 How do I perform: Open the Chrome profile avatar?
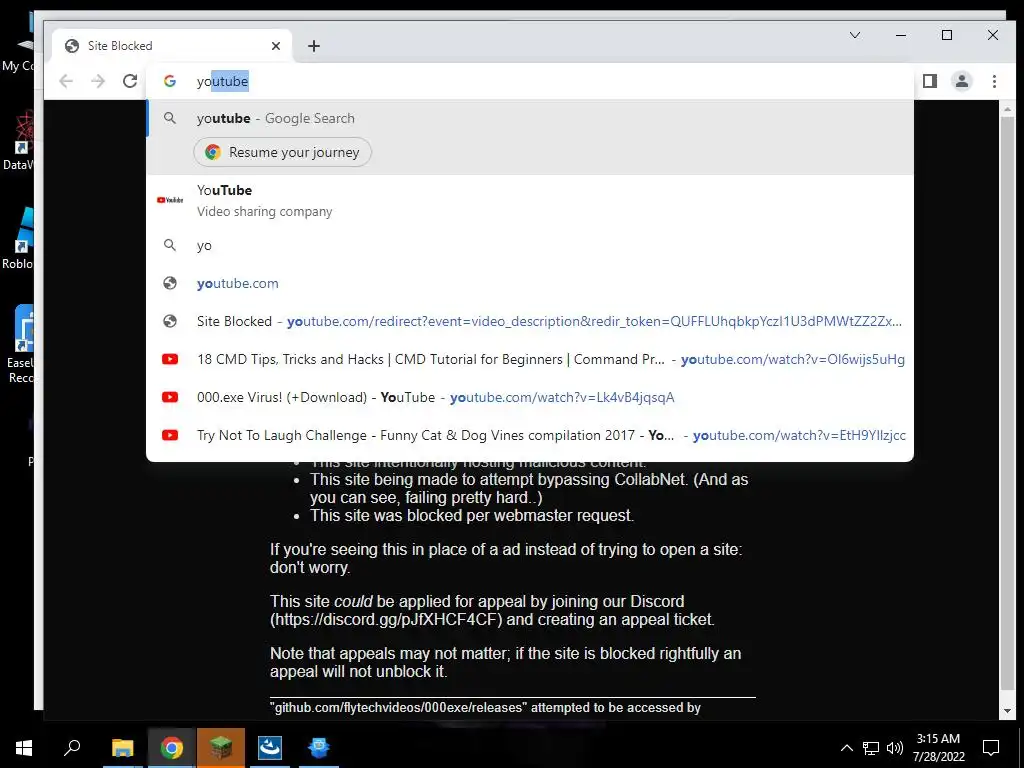click(961, 81)
